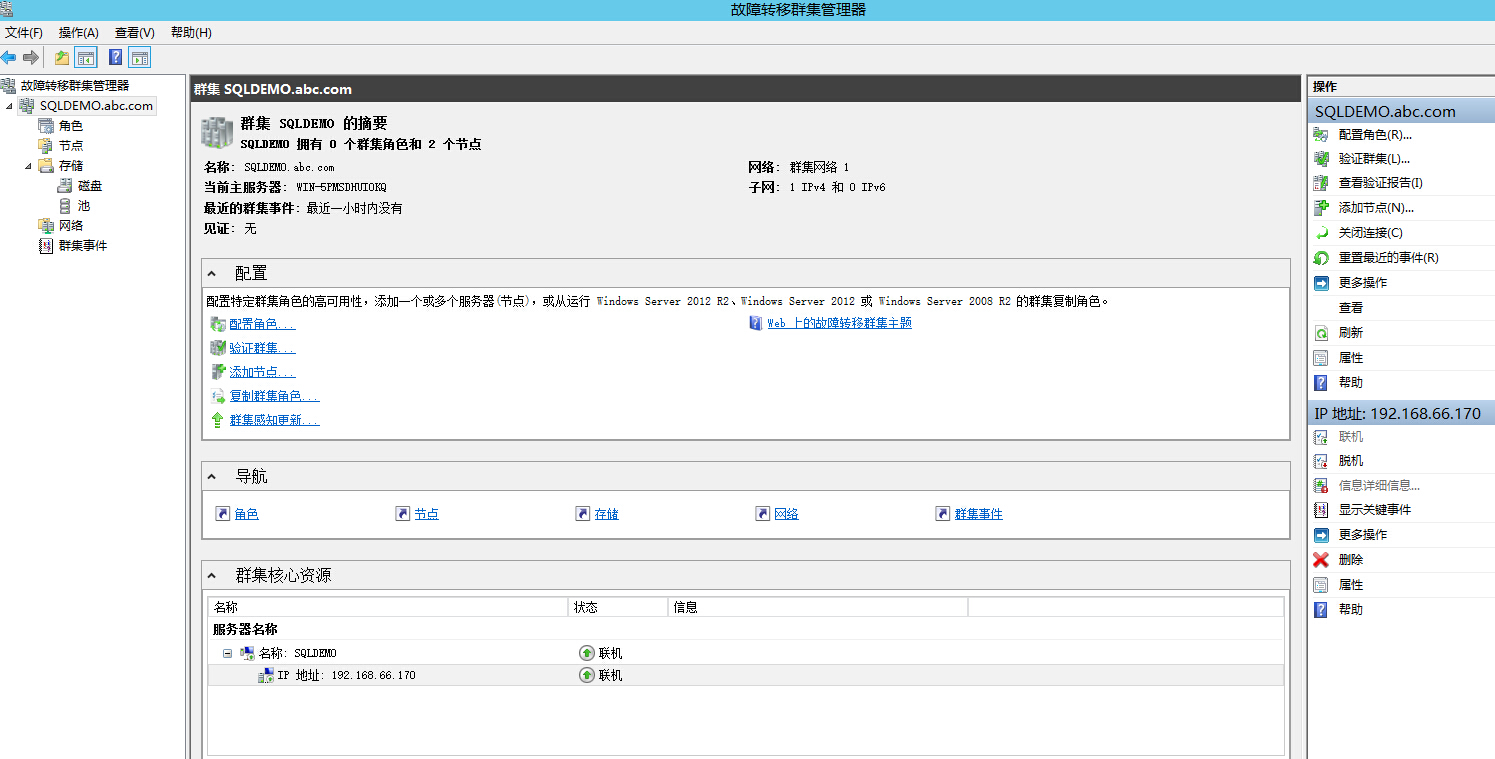
Task: Collapse the 存储 tree node
Action: pyautogui.click(x=27, y=165)
